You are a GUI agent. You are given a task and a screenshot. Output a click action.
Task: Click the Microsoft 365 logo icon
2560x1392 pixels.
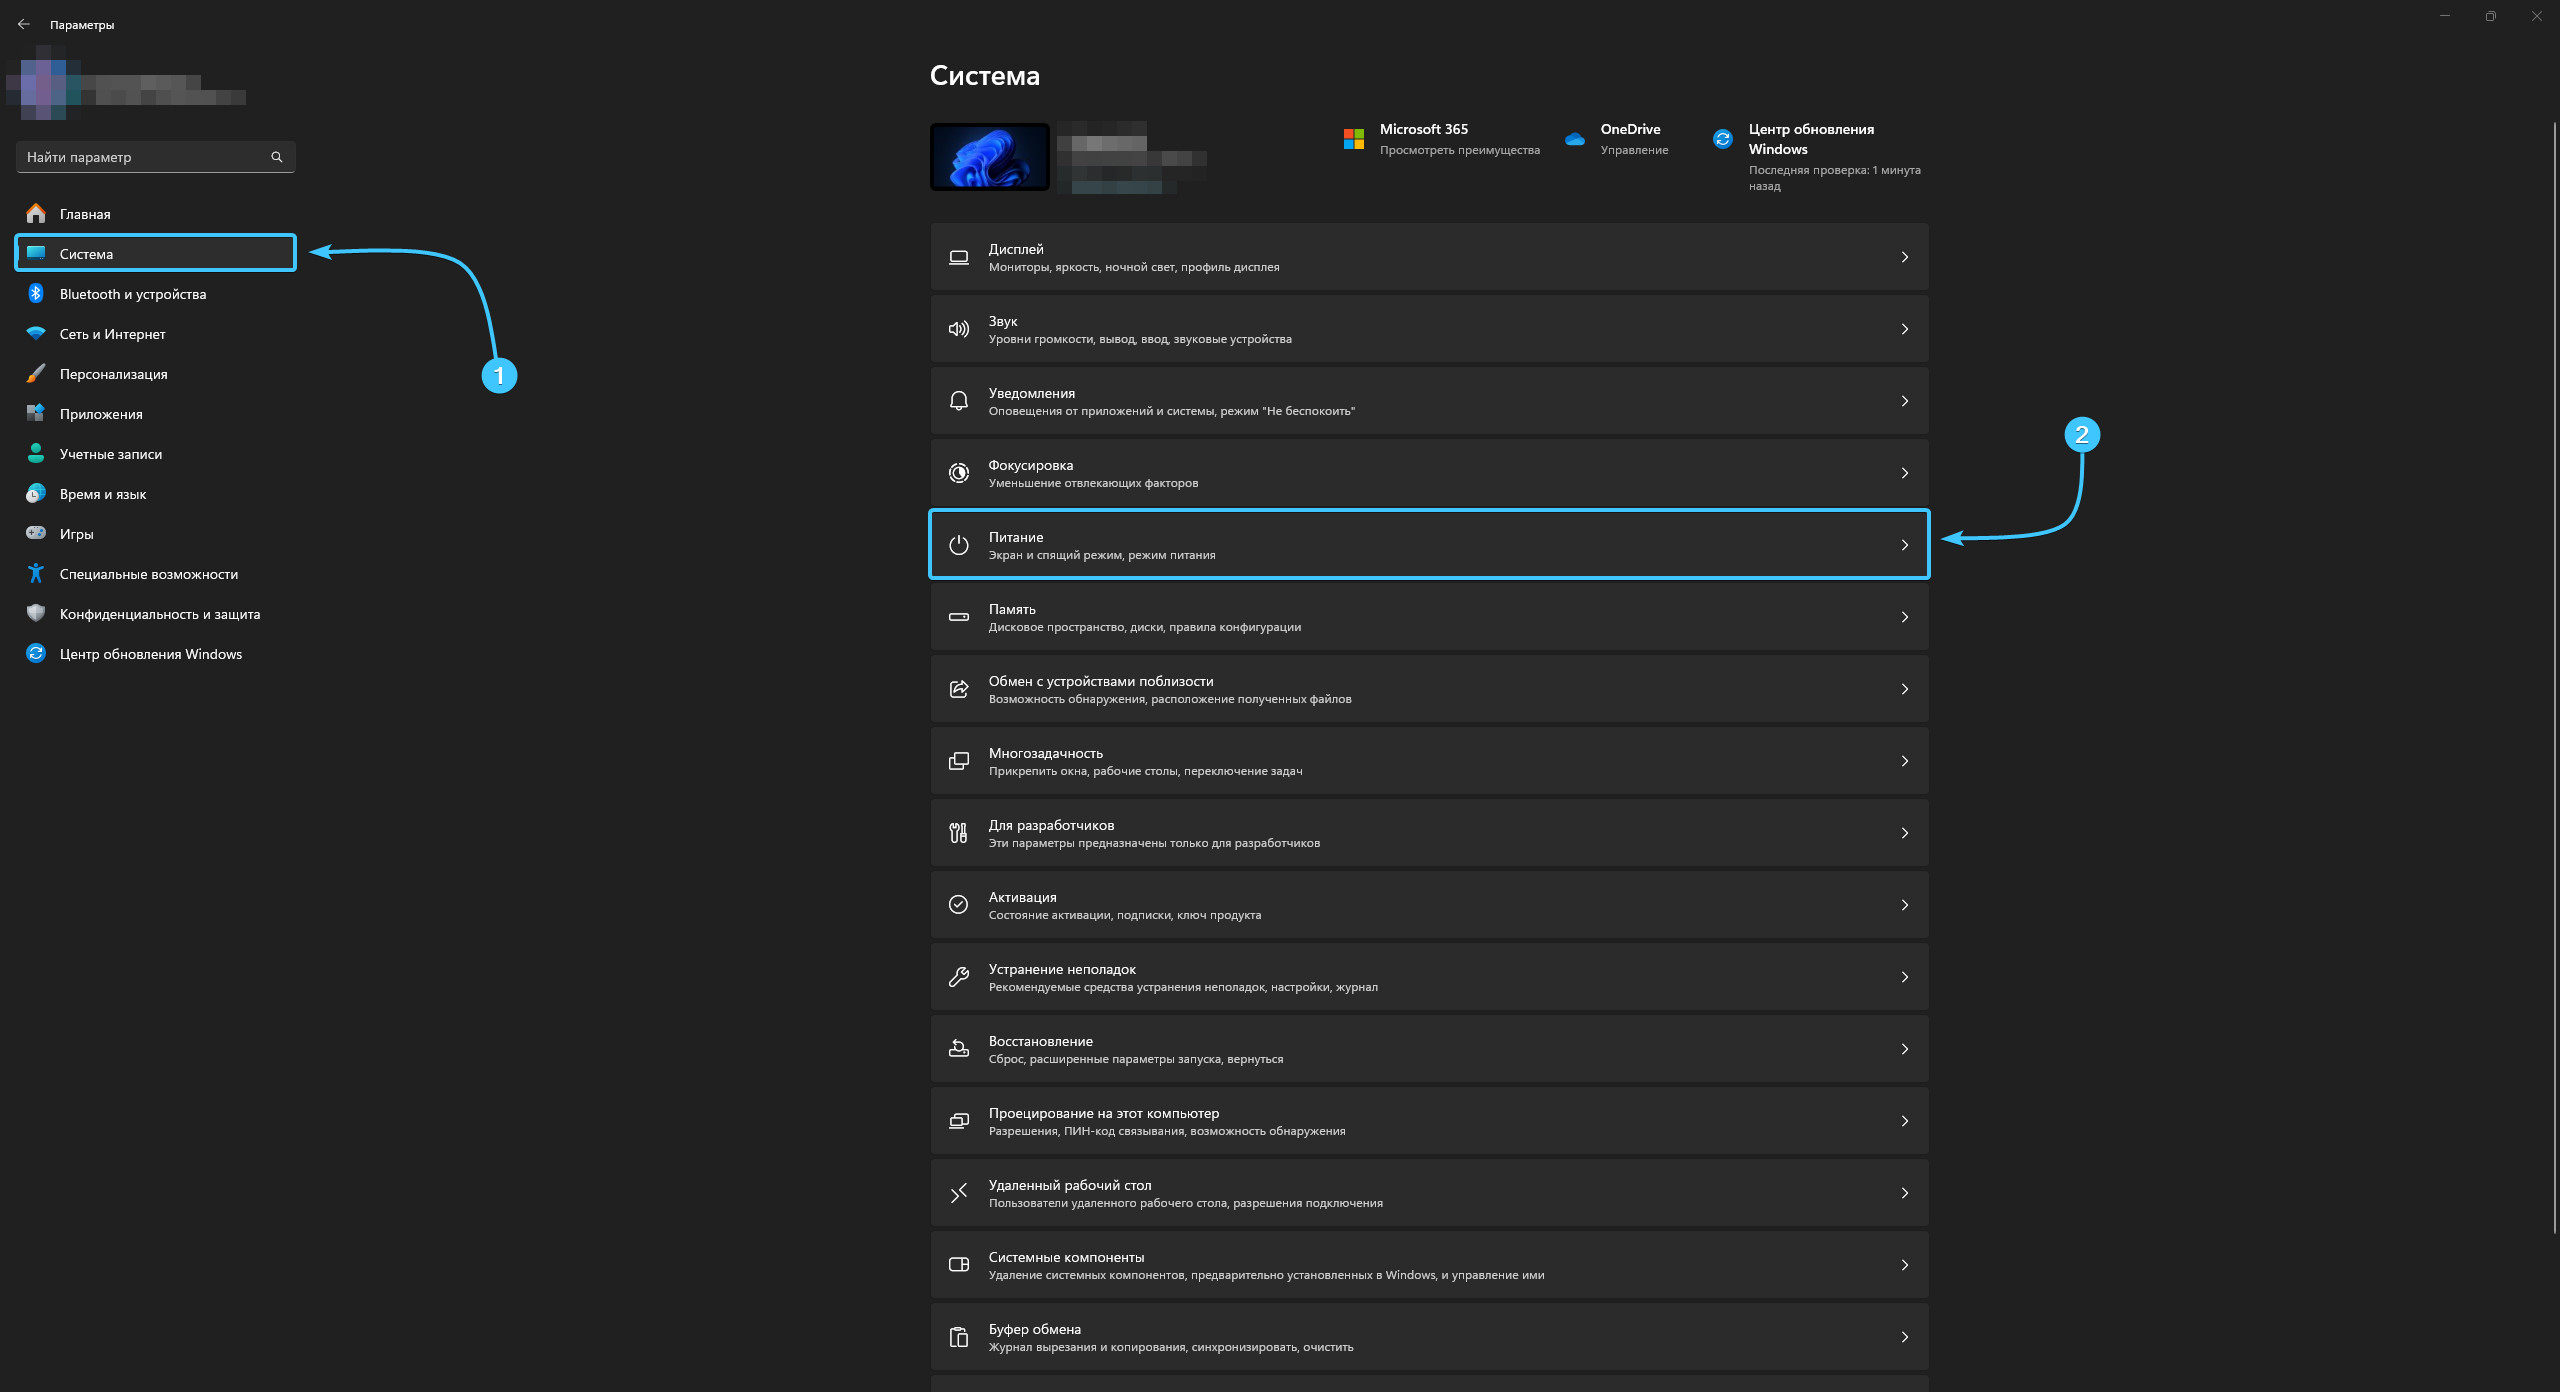1354,139
